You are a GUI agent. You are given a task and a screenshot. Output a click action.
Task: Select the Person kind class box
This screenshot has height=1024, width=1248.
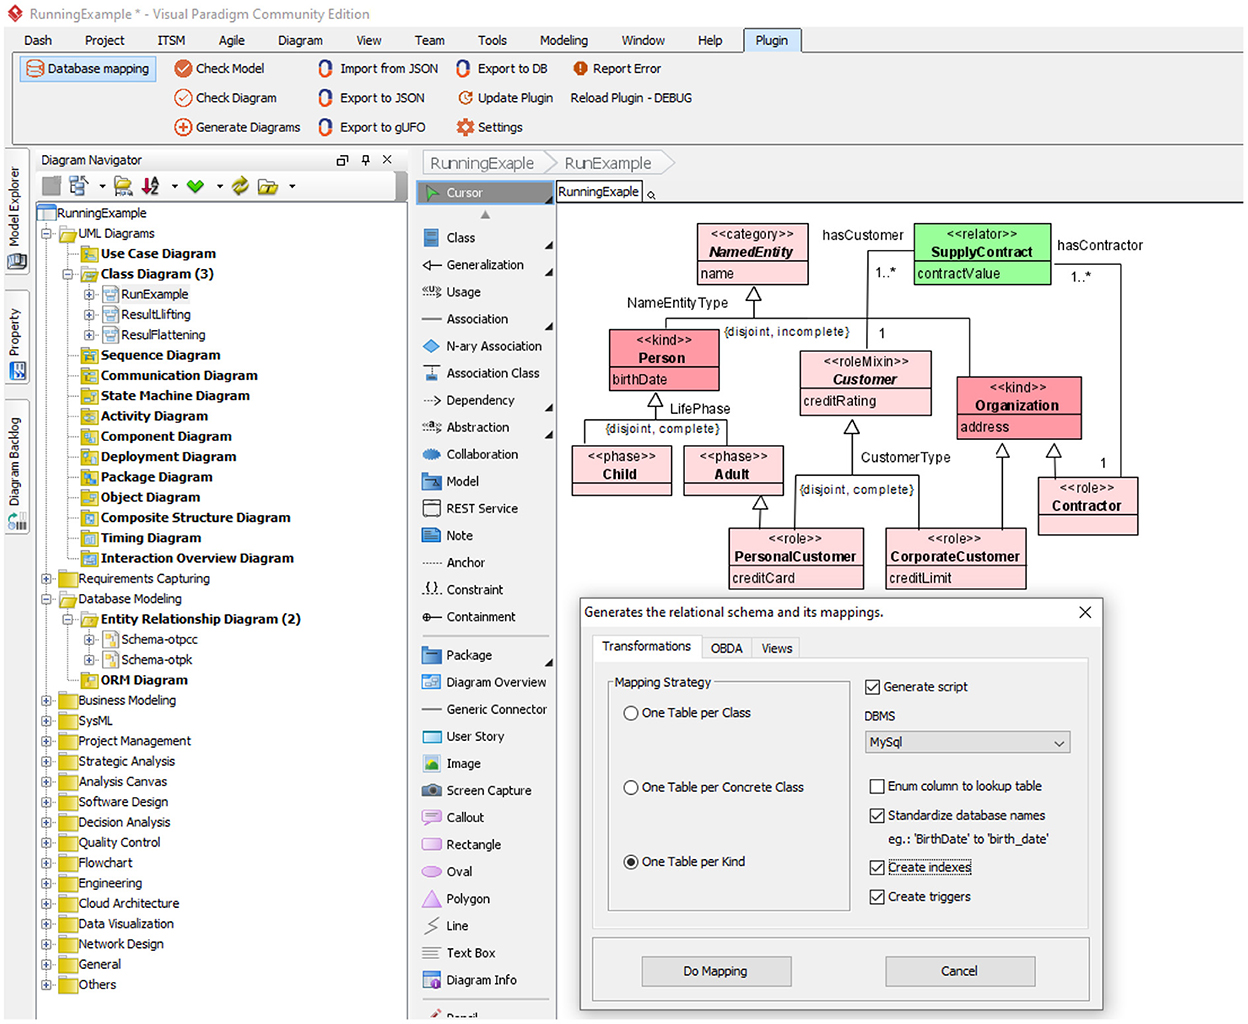[x=664, y=360]
